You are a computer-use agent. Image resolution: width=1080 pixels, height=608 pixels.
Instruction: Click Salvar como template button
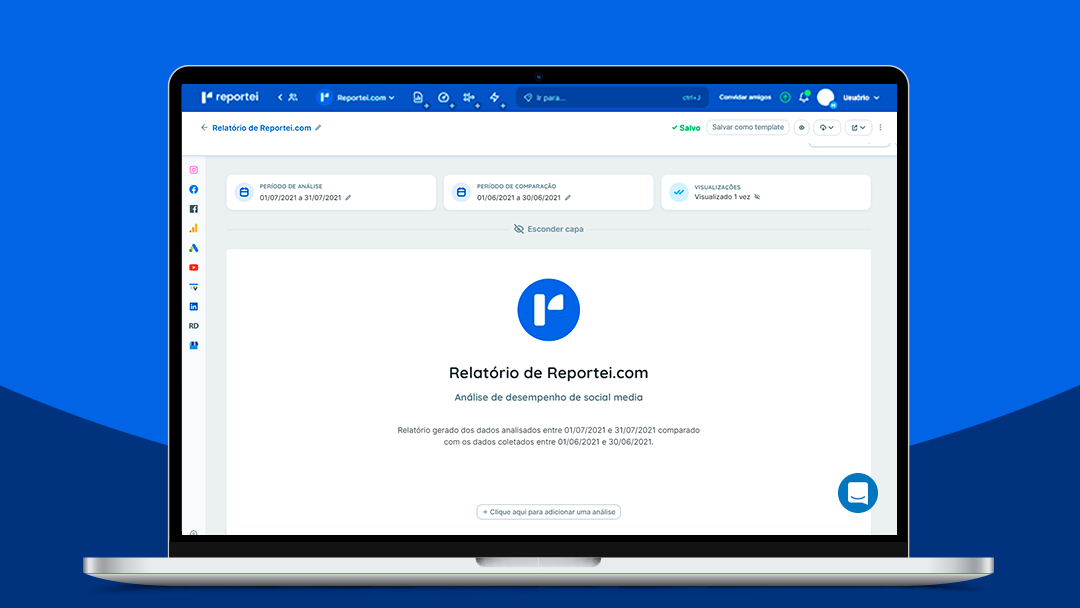(748, 127)
